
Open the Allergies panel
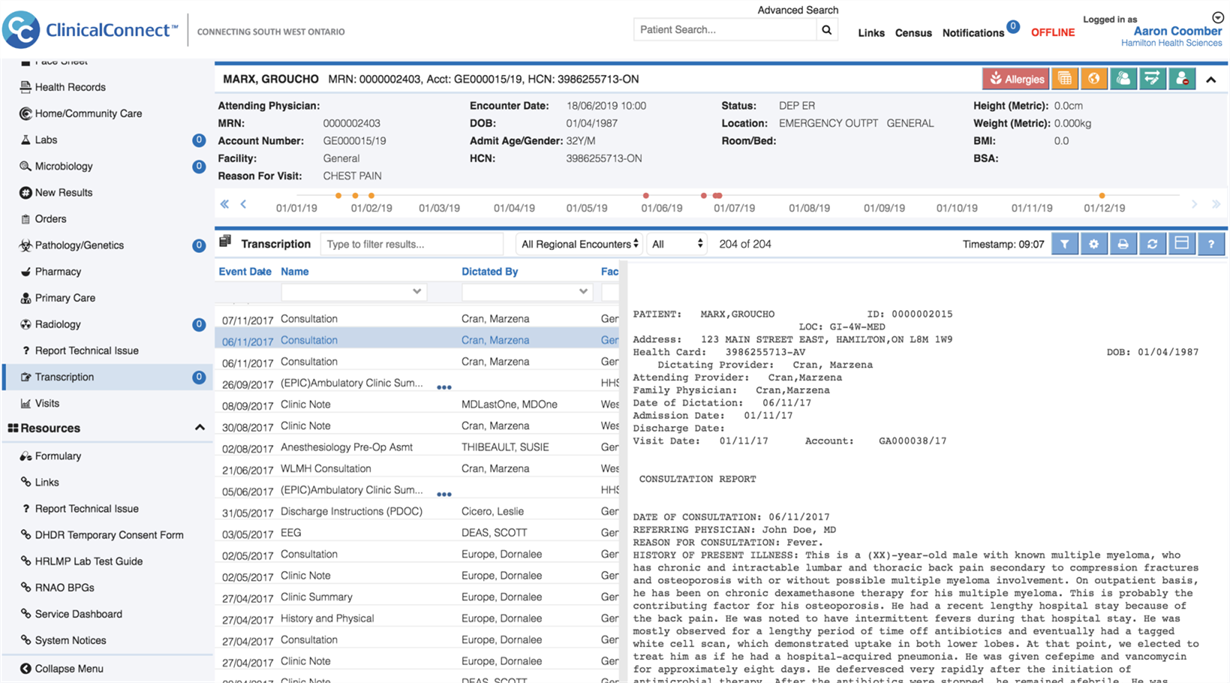tap(1015, 79)
